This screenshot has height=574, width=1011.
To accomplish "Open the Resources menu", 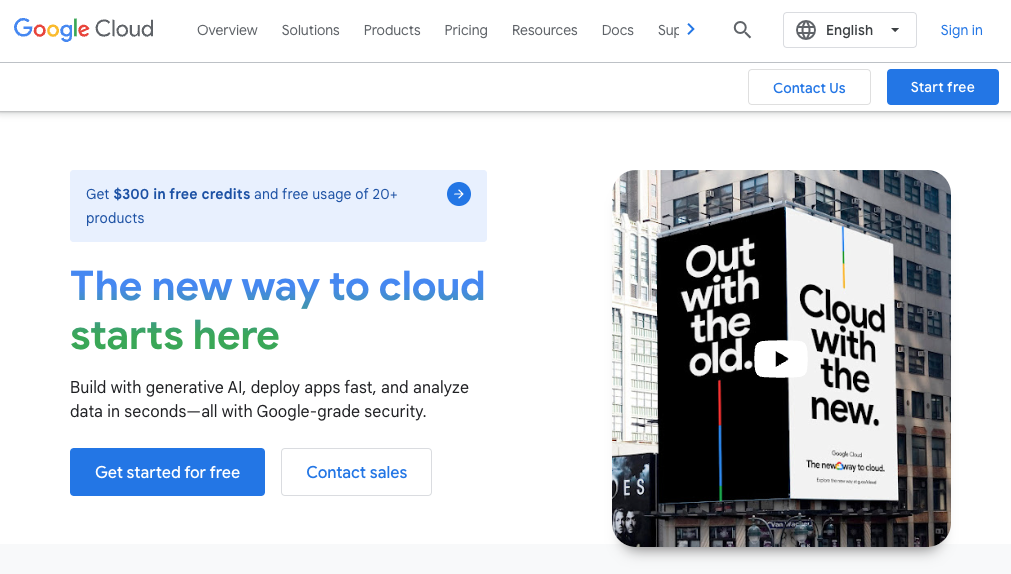I will coord(545,30).
